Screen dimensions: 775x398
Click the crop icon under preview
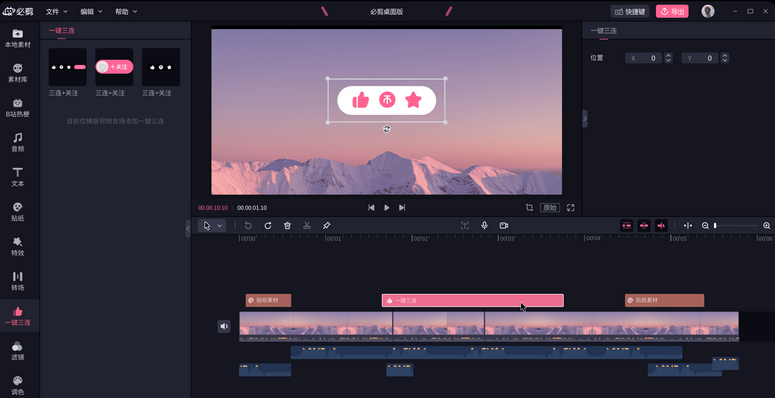point(529,208)
